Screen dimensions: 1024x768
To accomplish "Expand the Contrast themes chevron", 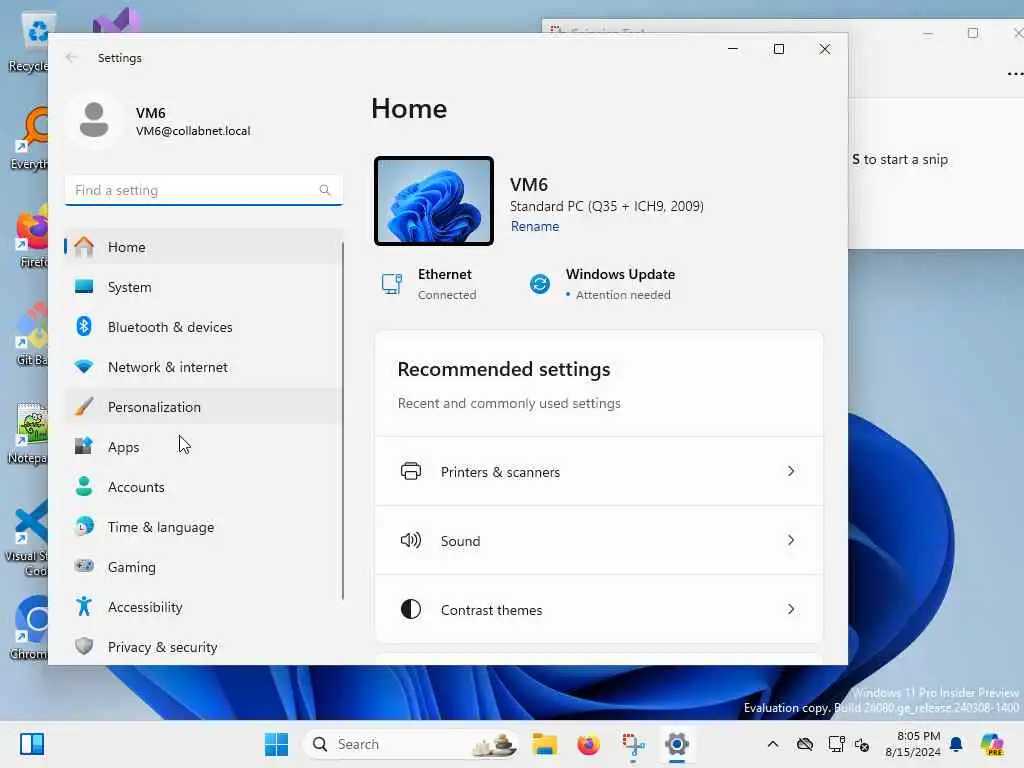I will click(791, 609).
